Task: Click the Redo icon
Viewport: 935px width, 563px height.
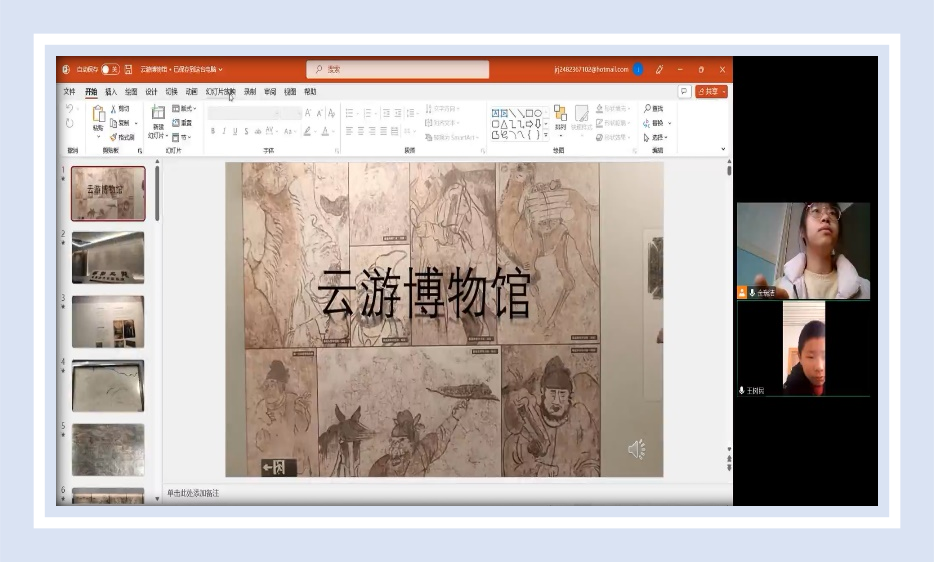Action: click(x=69, y=123)
